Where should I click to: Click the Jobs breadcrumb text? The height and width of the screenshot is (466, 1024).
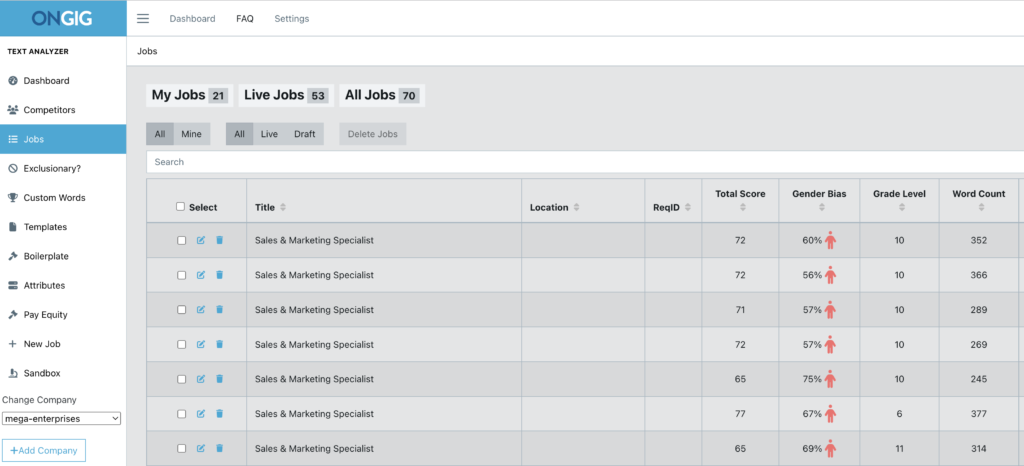[147, 51]
